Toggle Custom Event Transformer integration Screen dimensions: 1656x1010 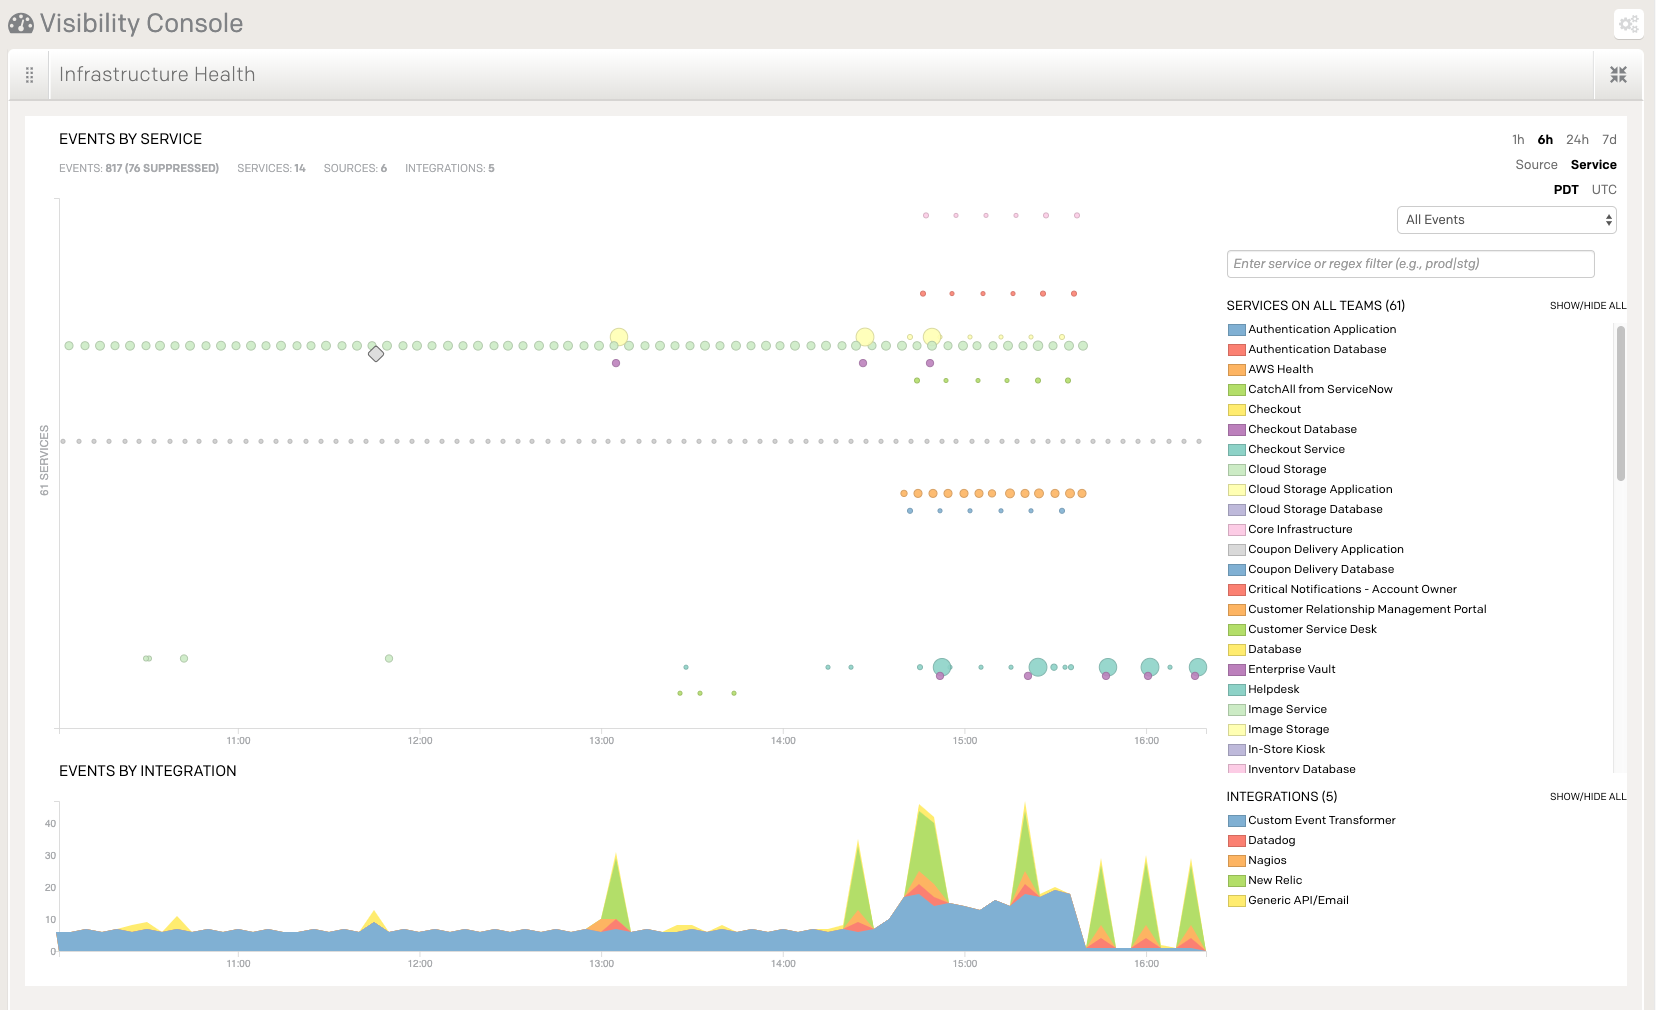click(1312, 821)
